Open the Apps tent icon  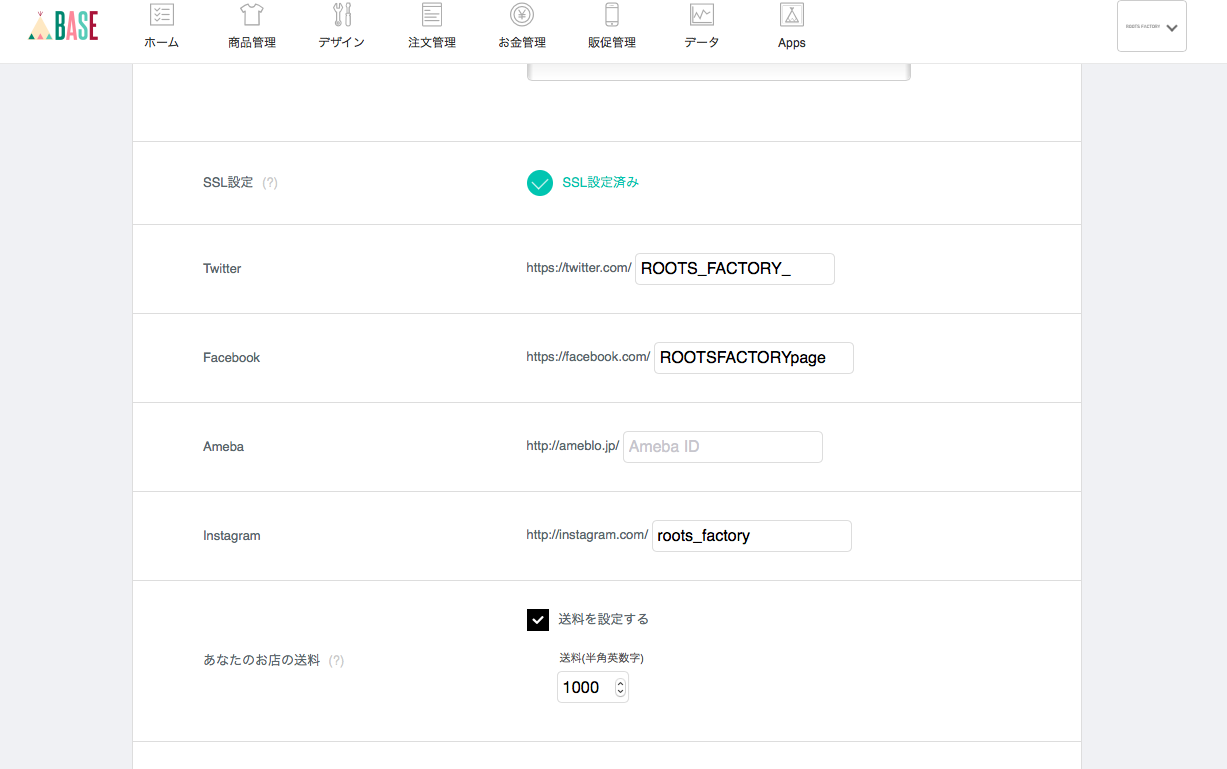[x=792, y=15]
